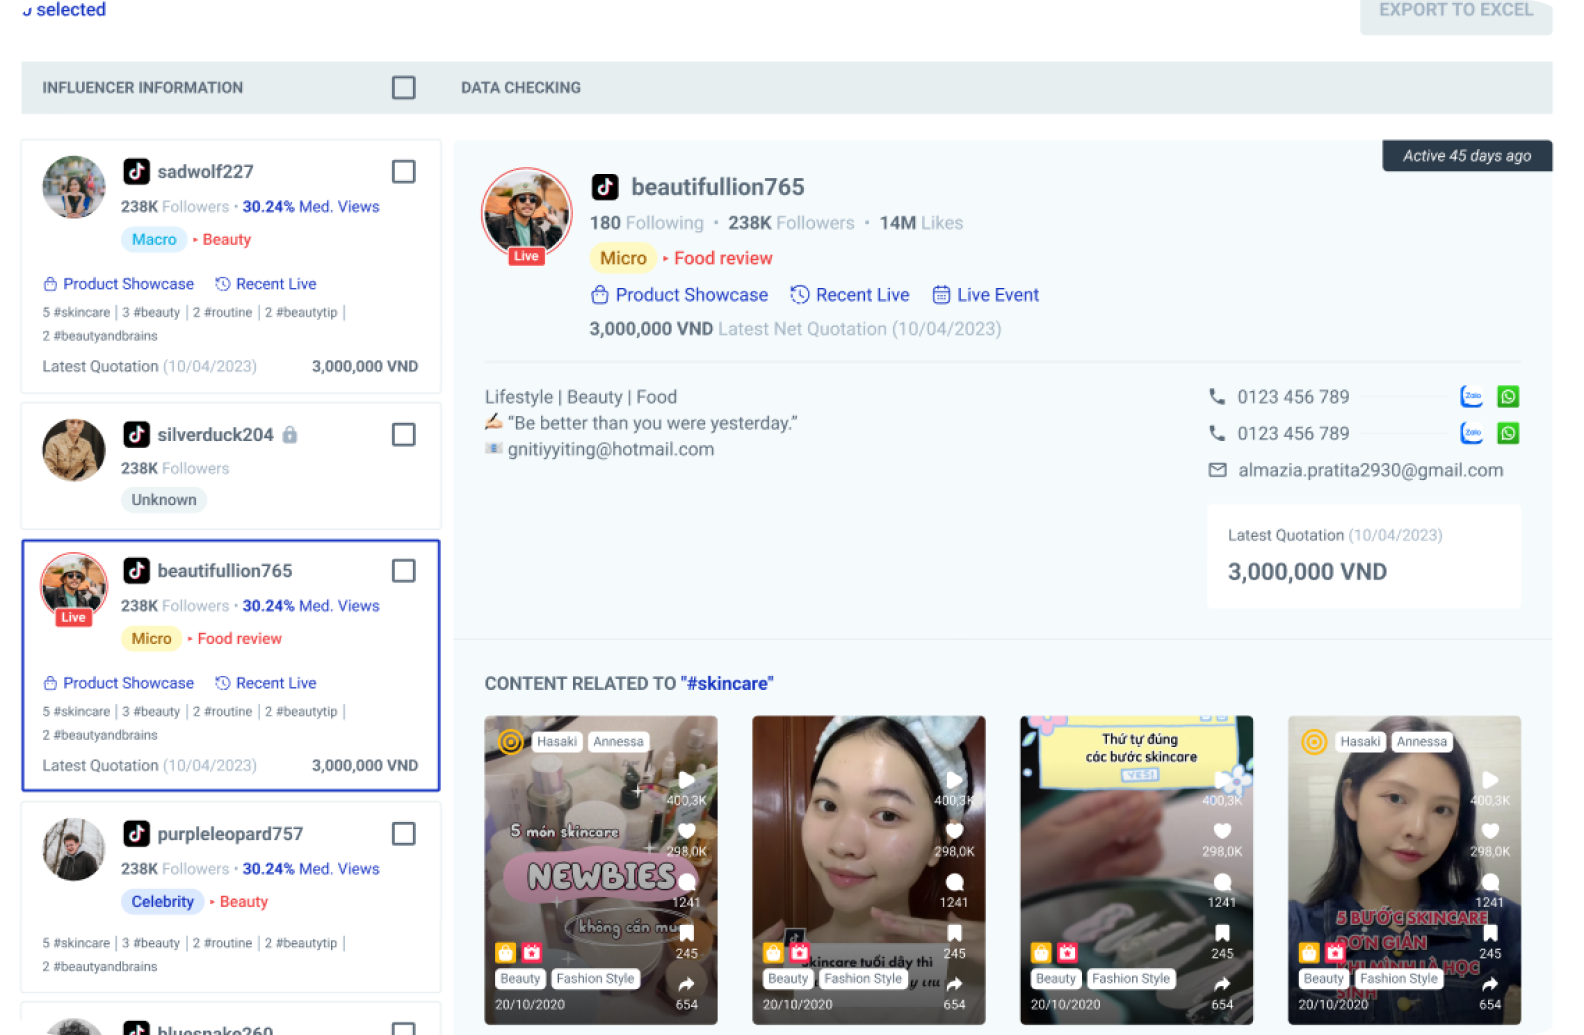The height and width of the screenshot is (1035, 1584).
Task: Click the TikTok icon beside the beautifullion765 profile header
Action: click(605, 187)
